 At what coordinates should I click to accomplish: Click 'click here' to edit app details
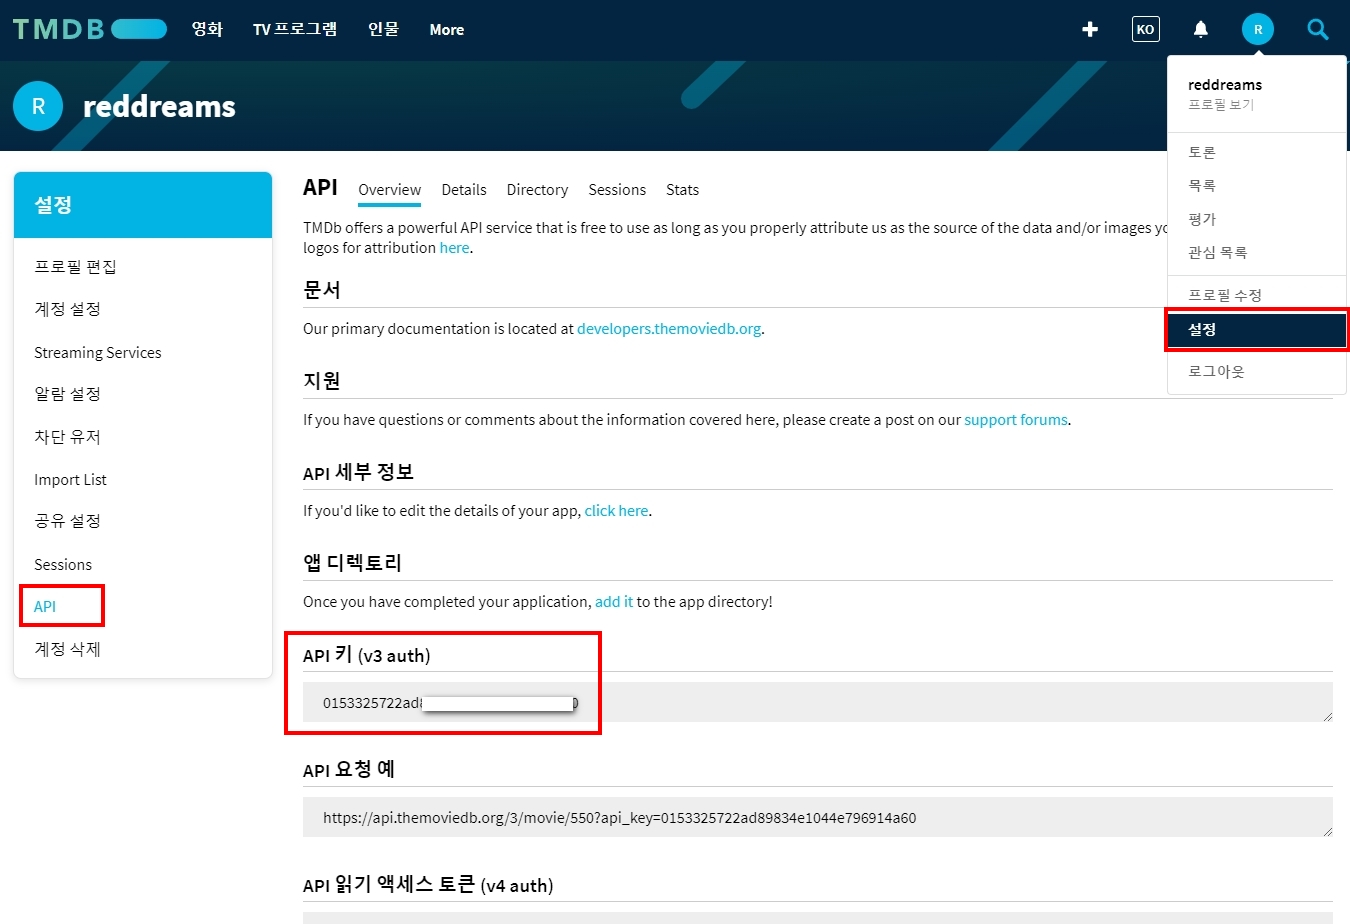[616, 511]
